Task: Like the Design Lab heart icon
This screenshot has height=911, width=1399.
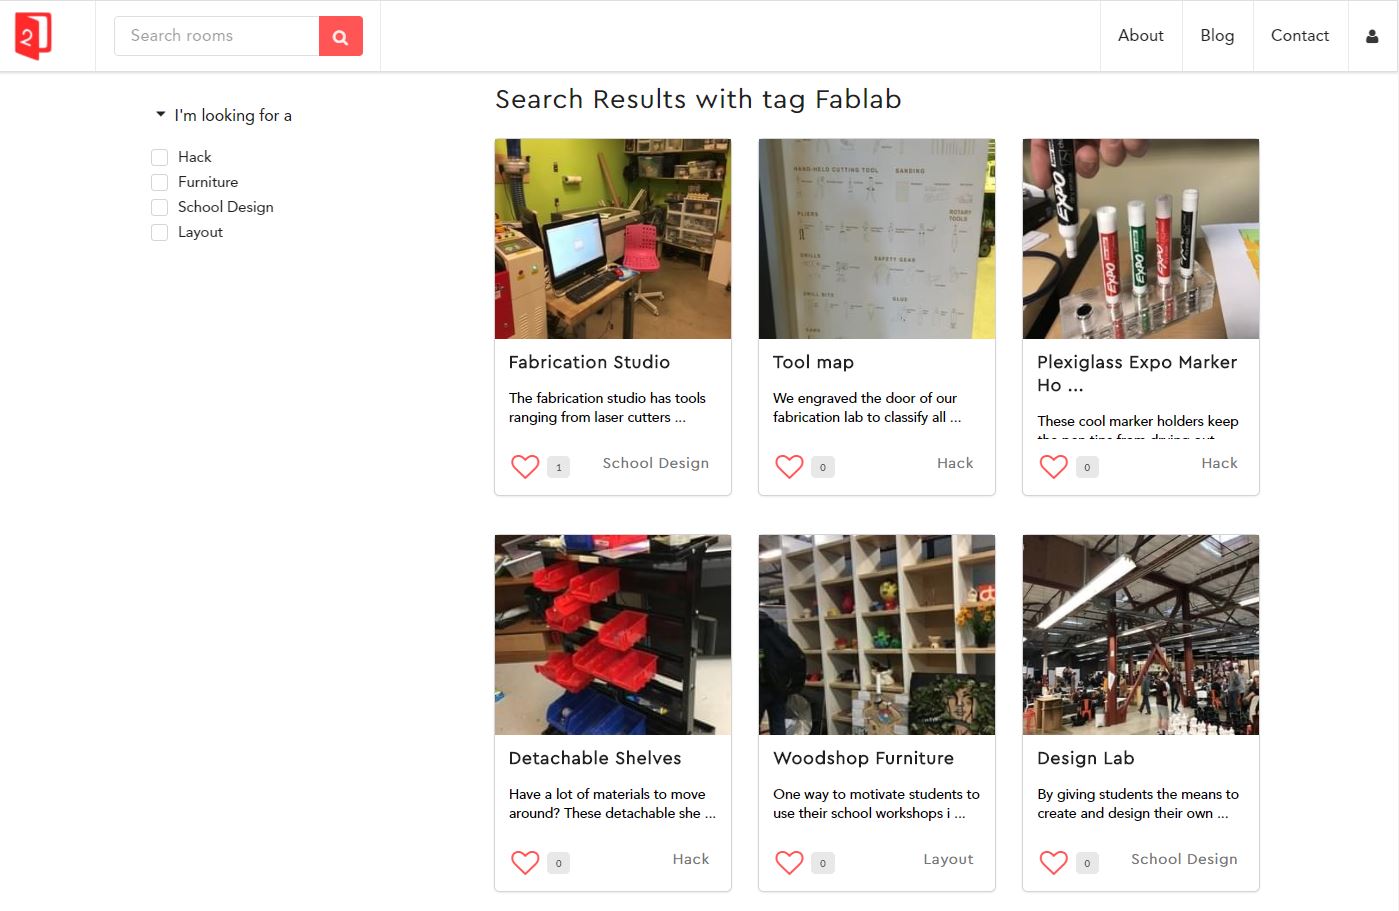Action: tap(1053, 862)
